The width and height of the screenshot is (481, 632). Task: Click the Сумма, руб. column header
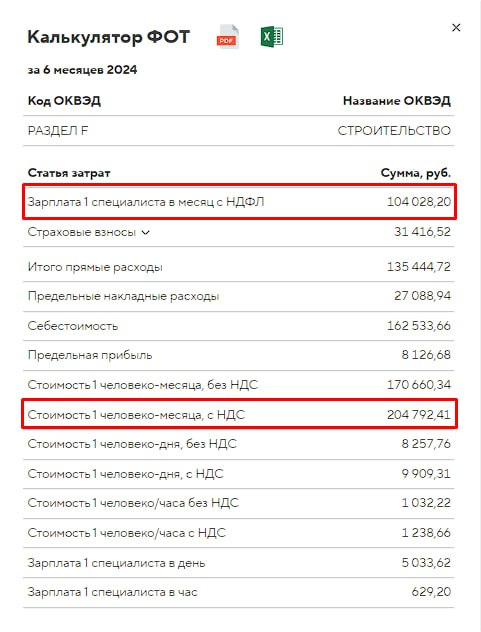416,173
